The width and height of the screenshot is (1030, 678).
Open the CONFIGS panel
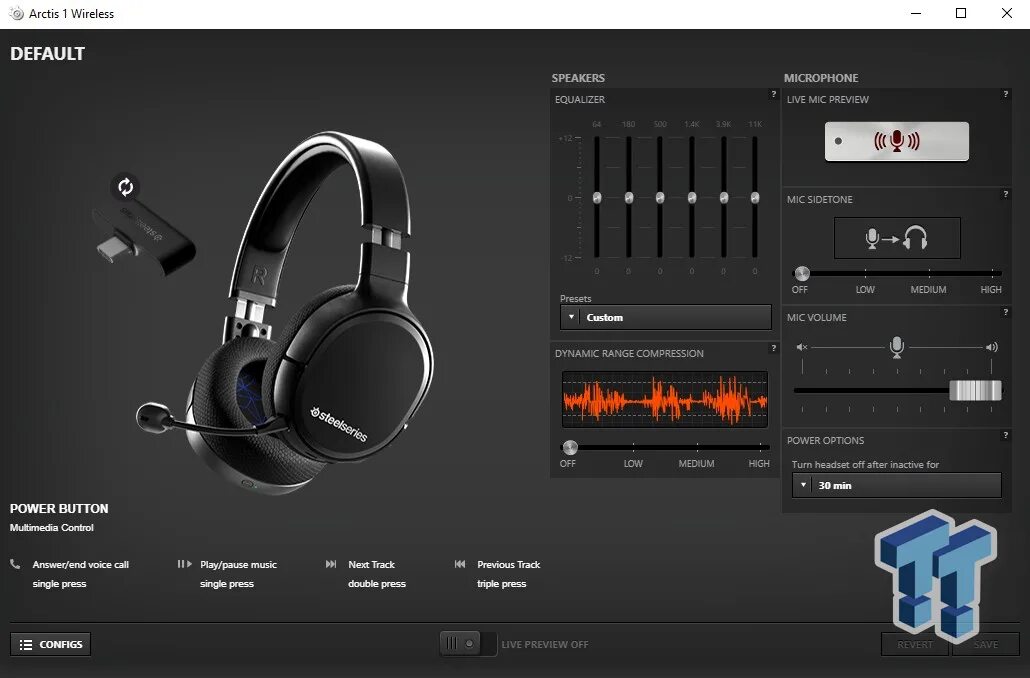[x=50, y=644]
